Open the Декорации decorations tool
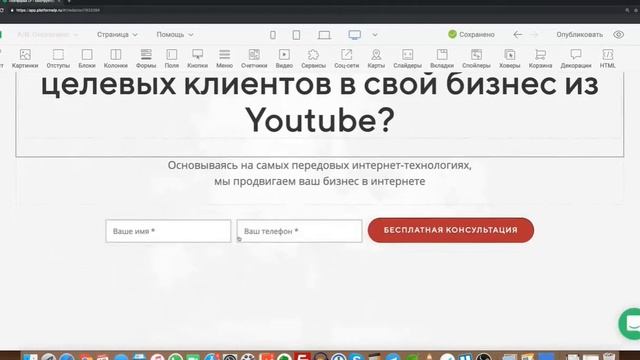 576,58
